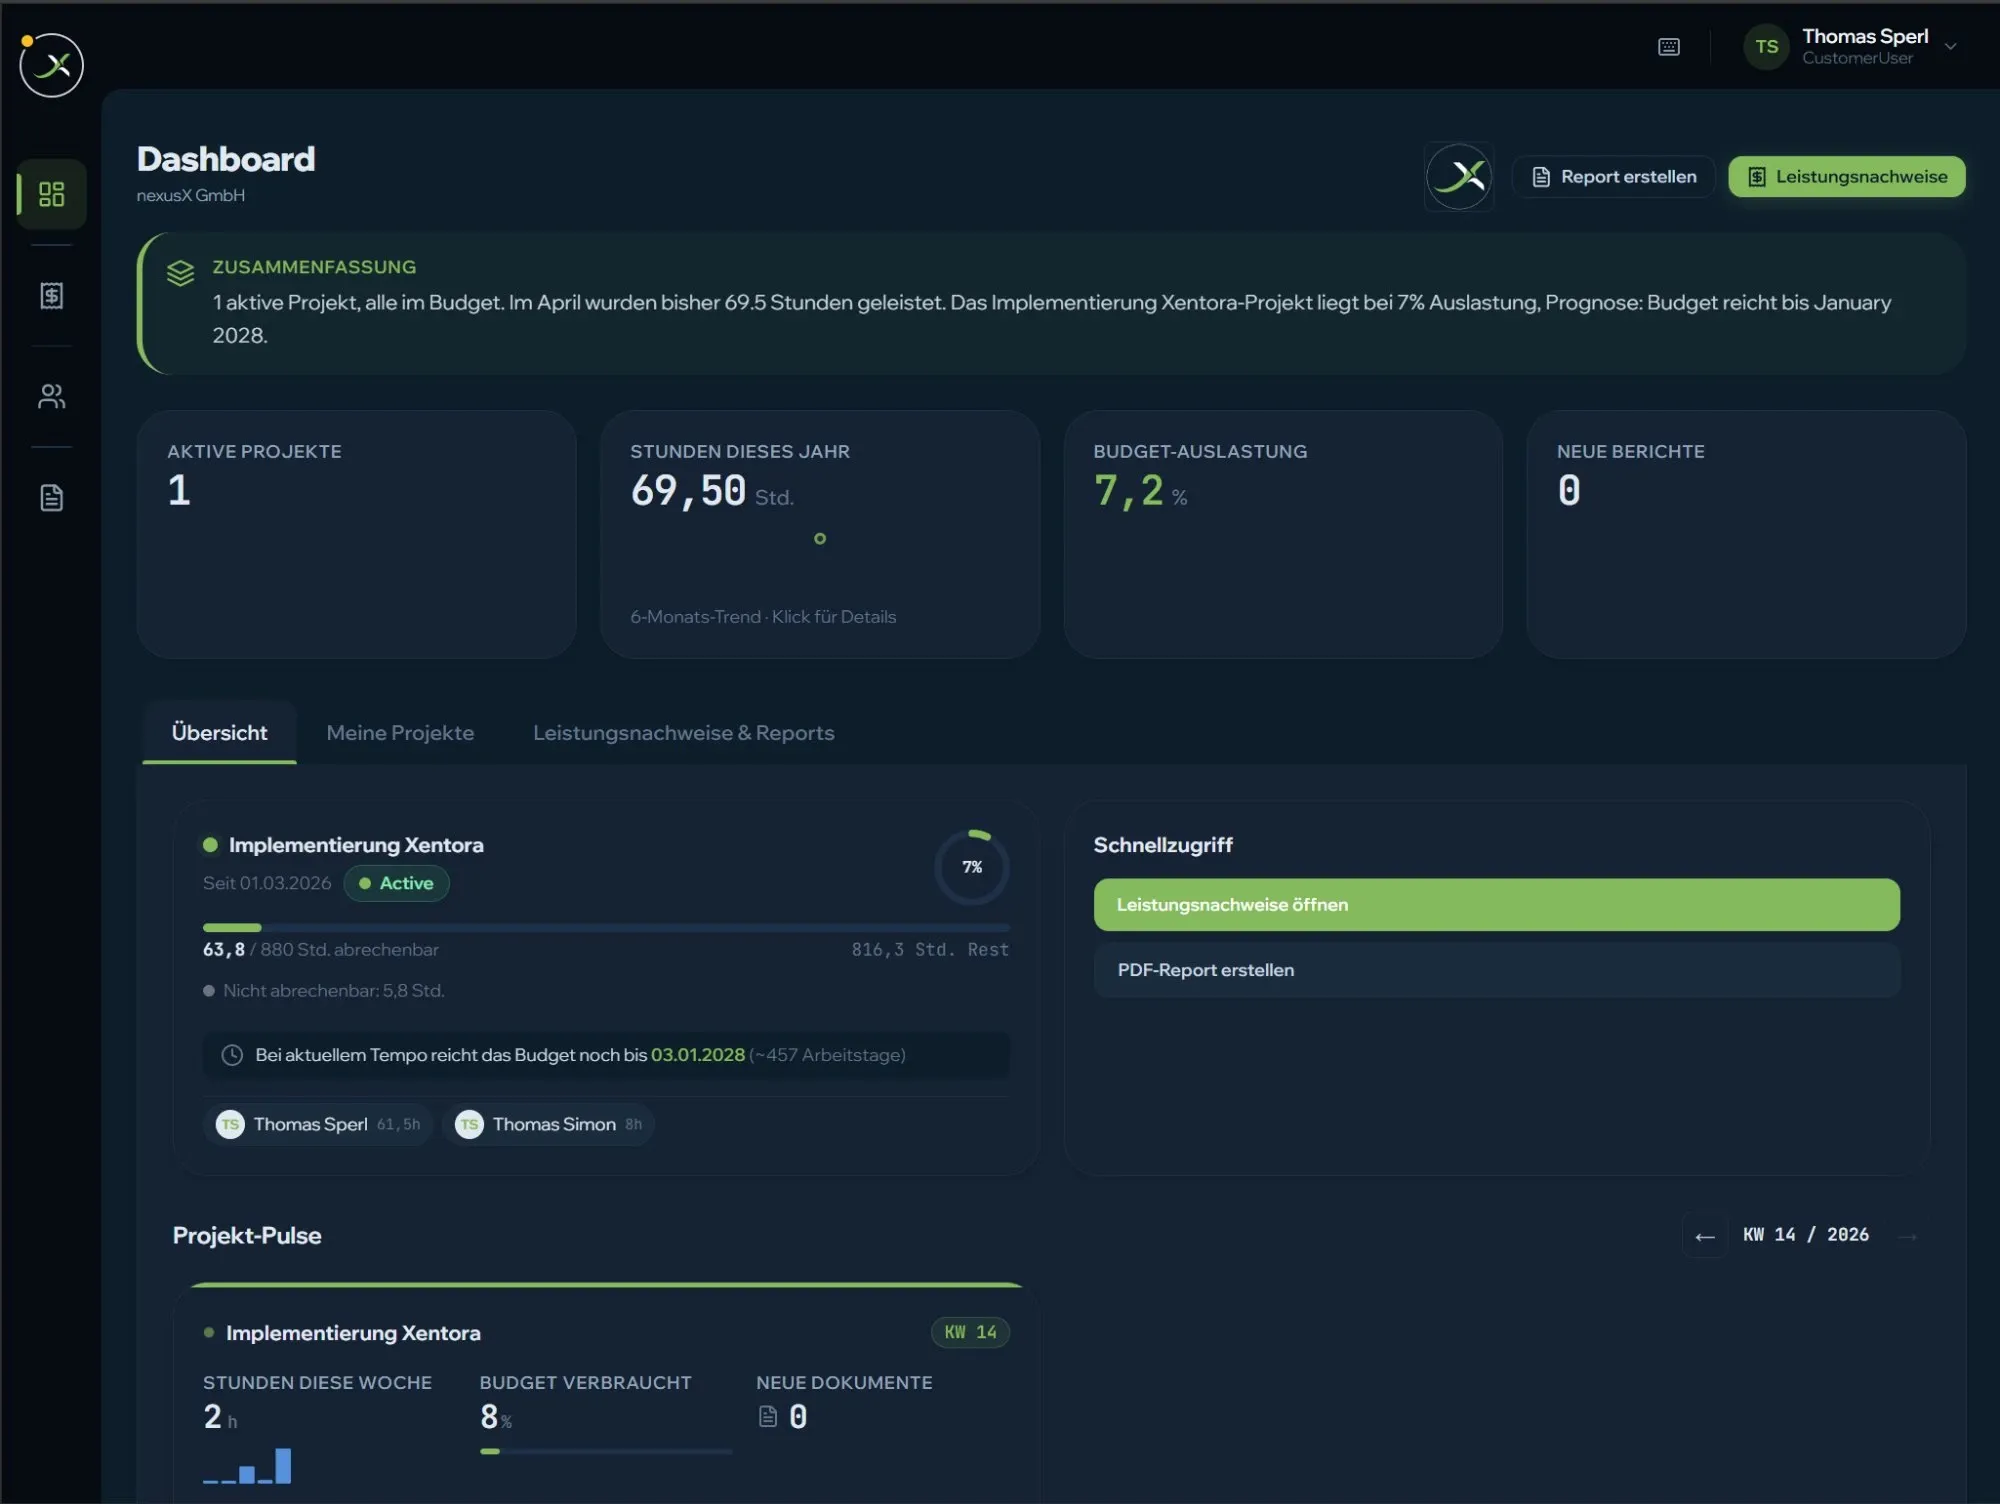Open the Implementierung Xentora project title
The image size is (2000, 1504).
coord(356,845)
